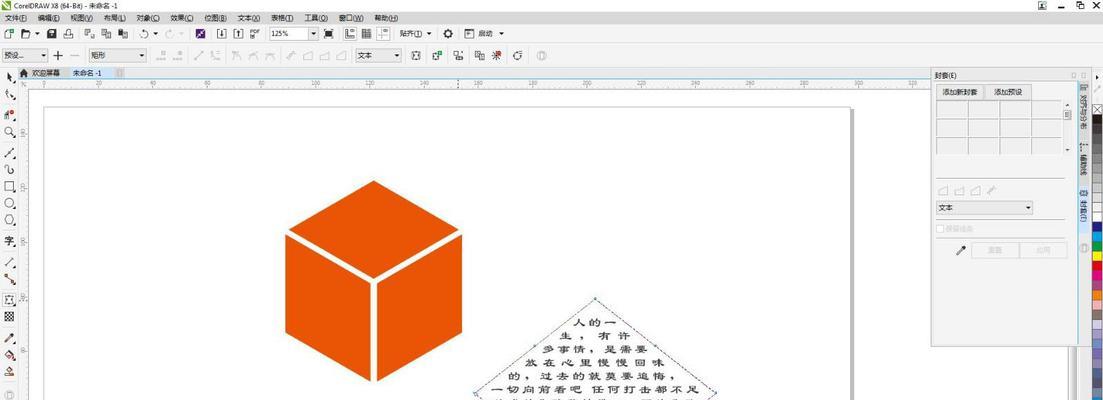Open the 编辑 menu
The image size is (1103, 400).
(x=48, y=18)
